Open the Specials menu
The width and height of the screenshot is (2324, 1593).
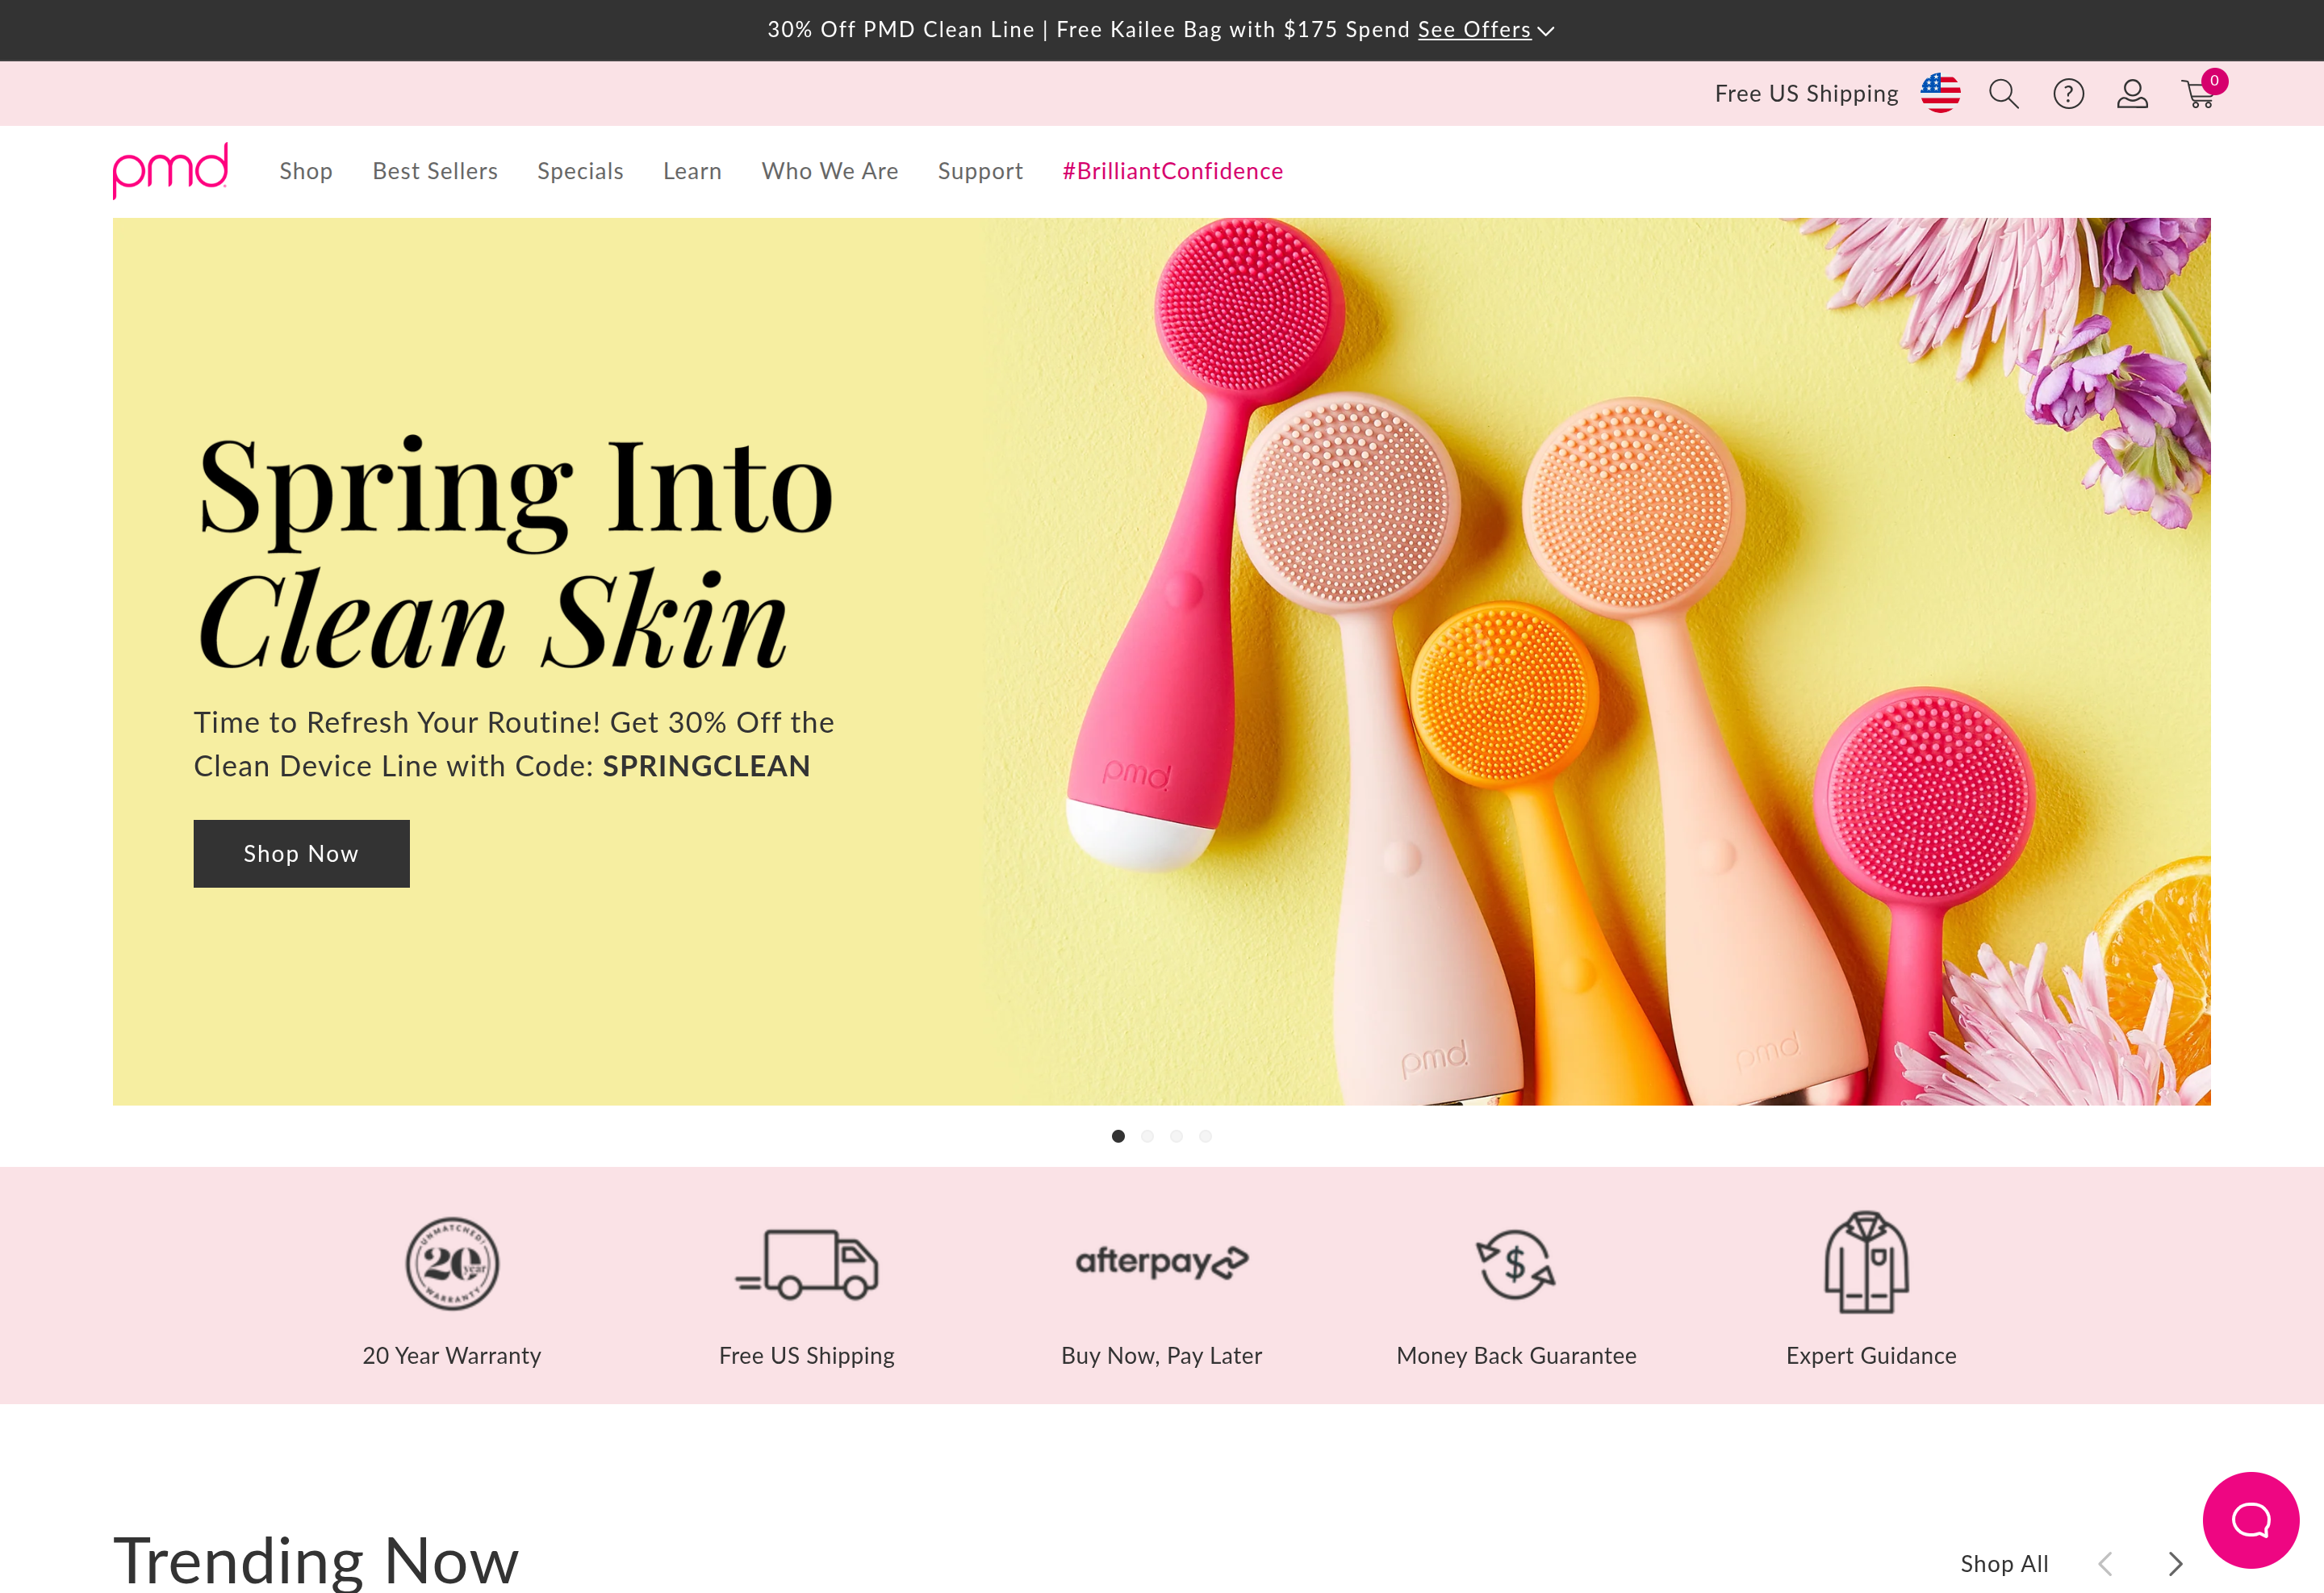pyautogui.click(x=580, y=171)
